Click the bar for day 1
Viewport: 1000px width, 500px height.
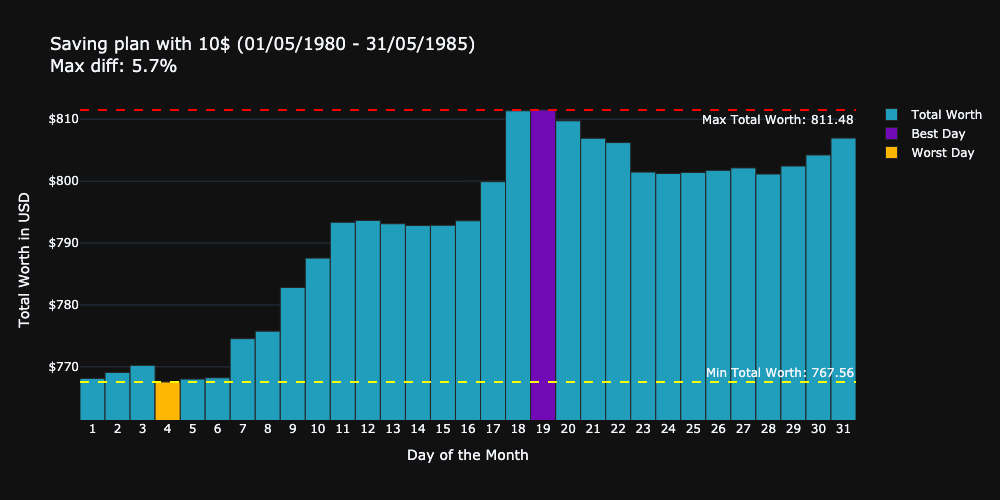coord(92,400)
